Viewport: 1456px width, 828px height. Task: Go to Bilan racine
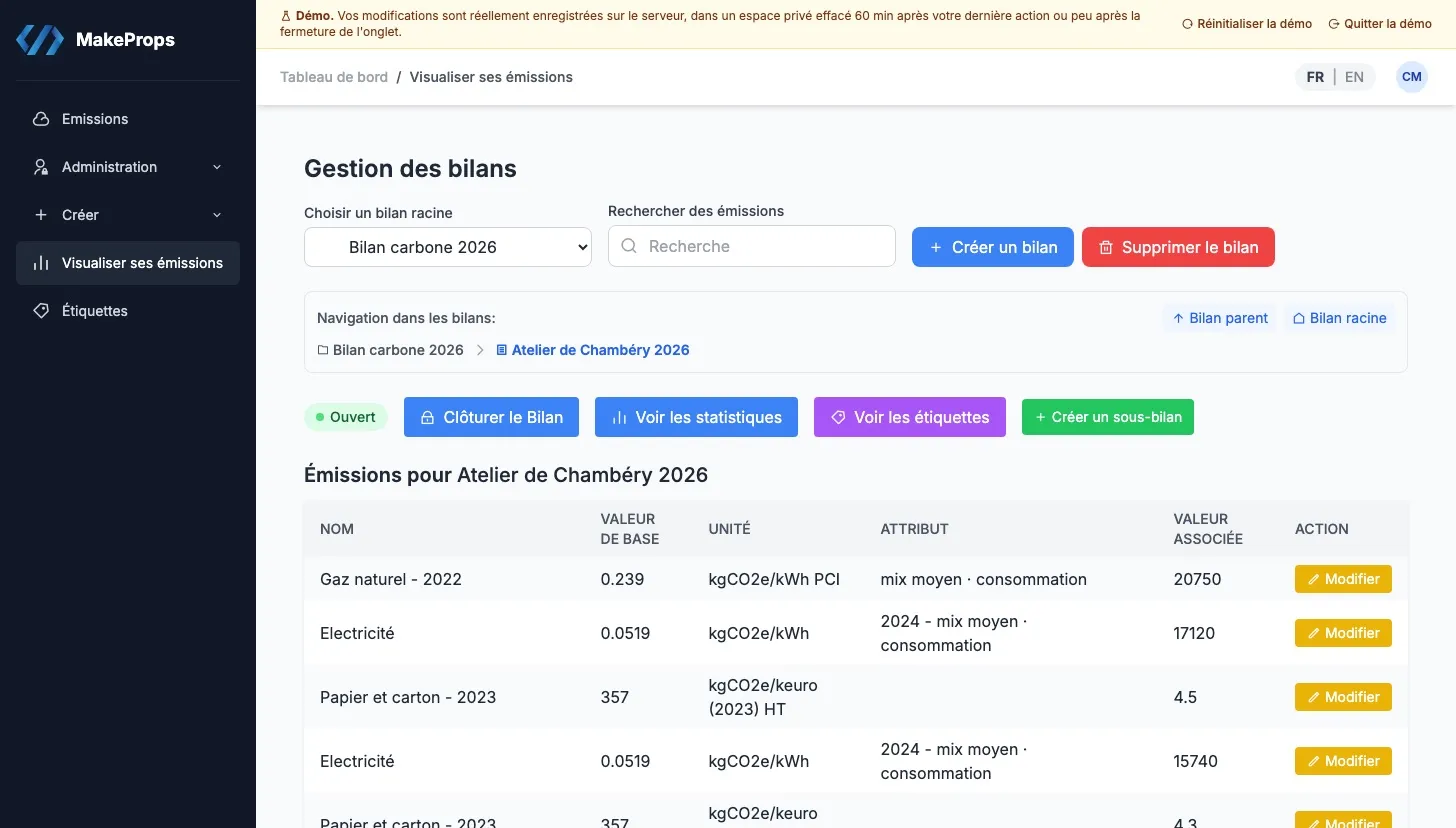(x=1340, y=318)
